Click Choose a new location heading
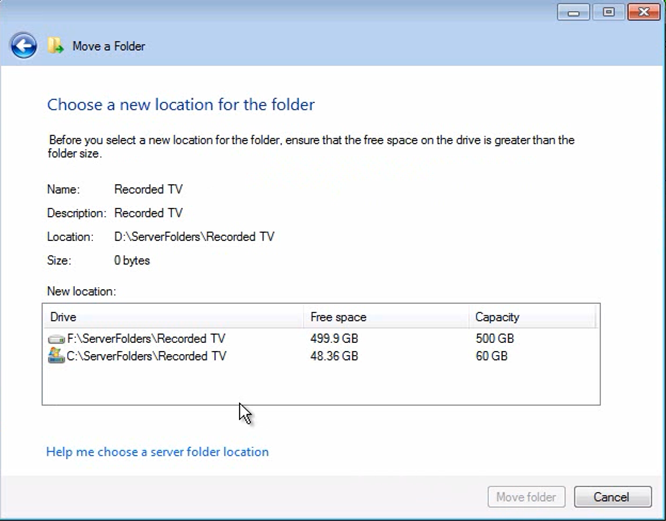Screen dimensions: 666x521 [181, 105]
